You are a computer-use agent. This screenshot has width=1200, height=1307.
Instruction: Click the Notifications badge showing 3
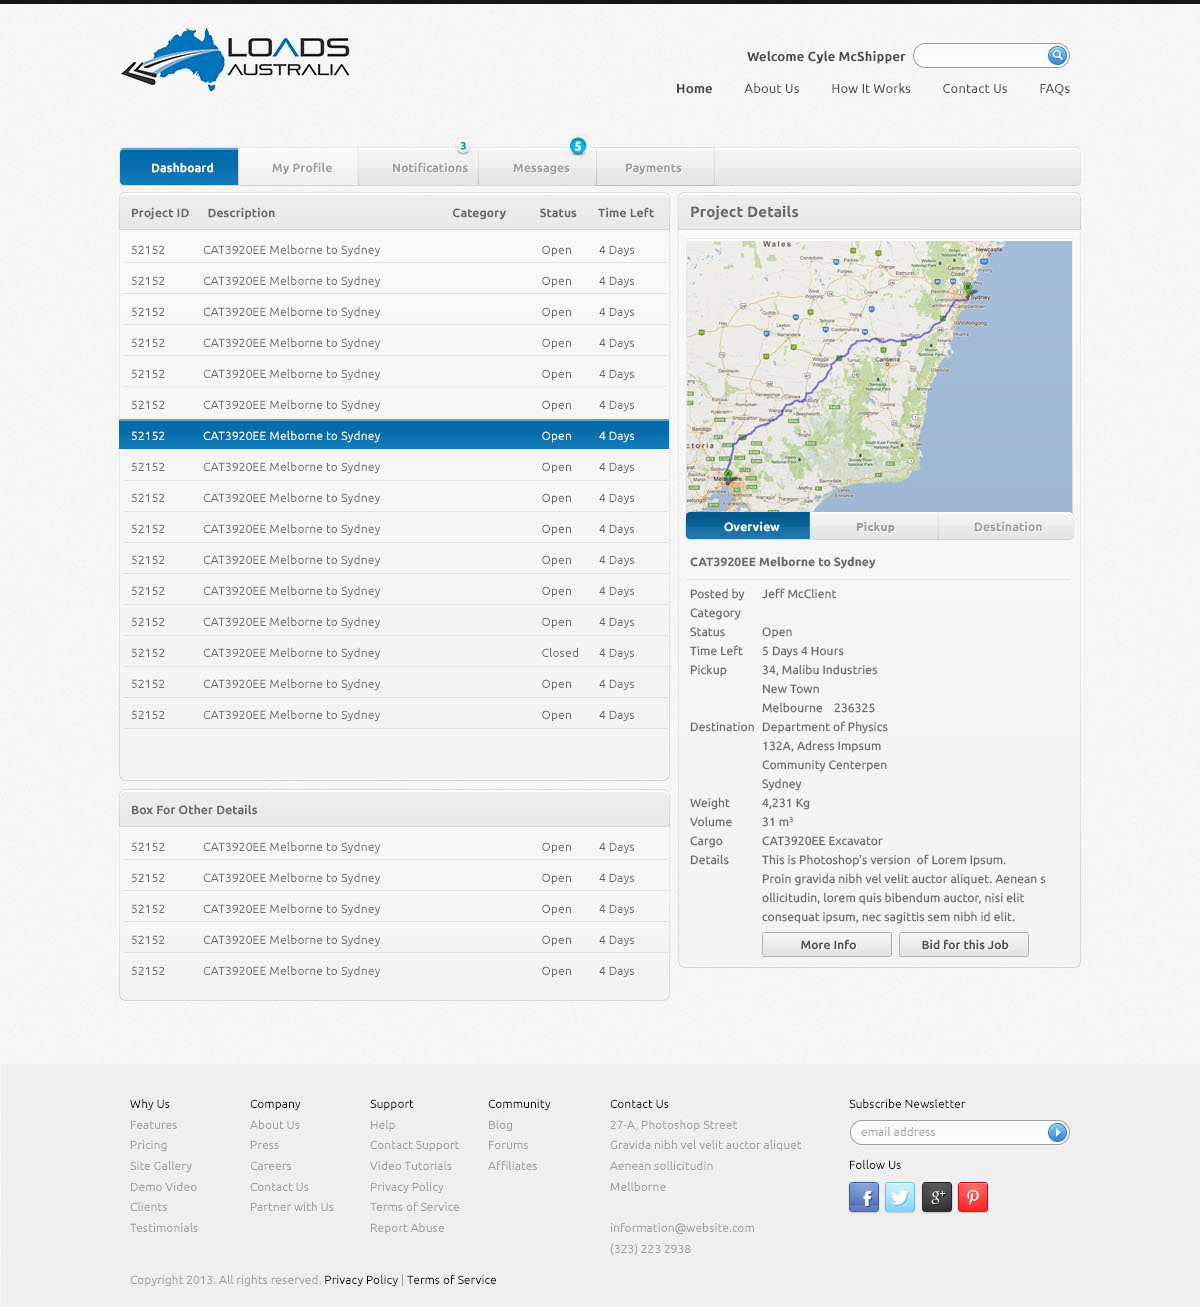pyautogui.click(x=463, y=146)
